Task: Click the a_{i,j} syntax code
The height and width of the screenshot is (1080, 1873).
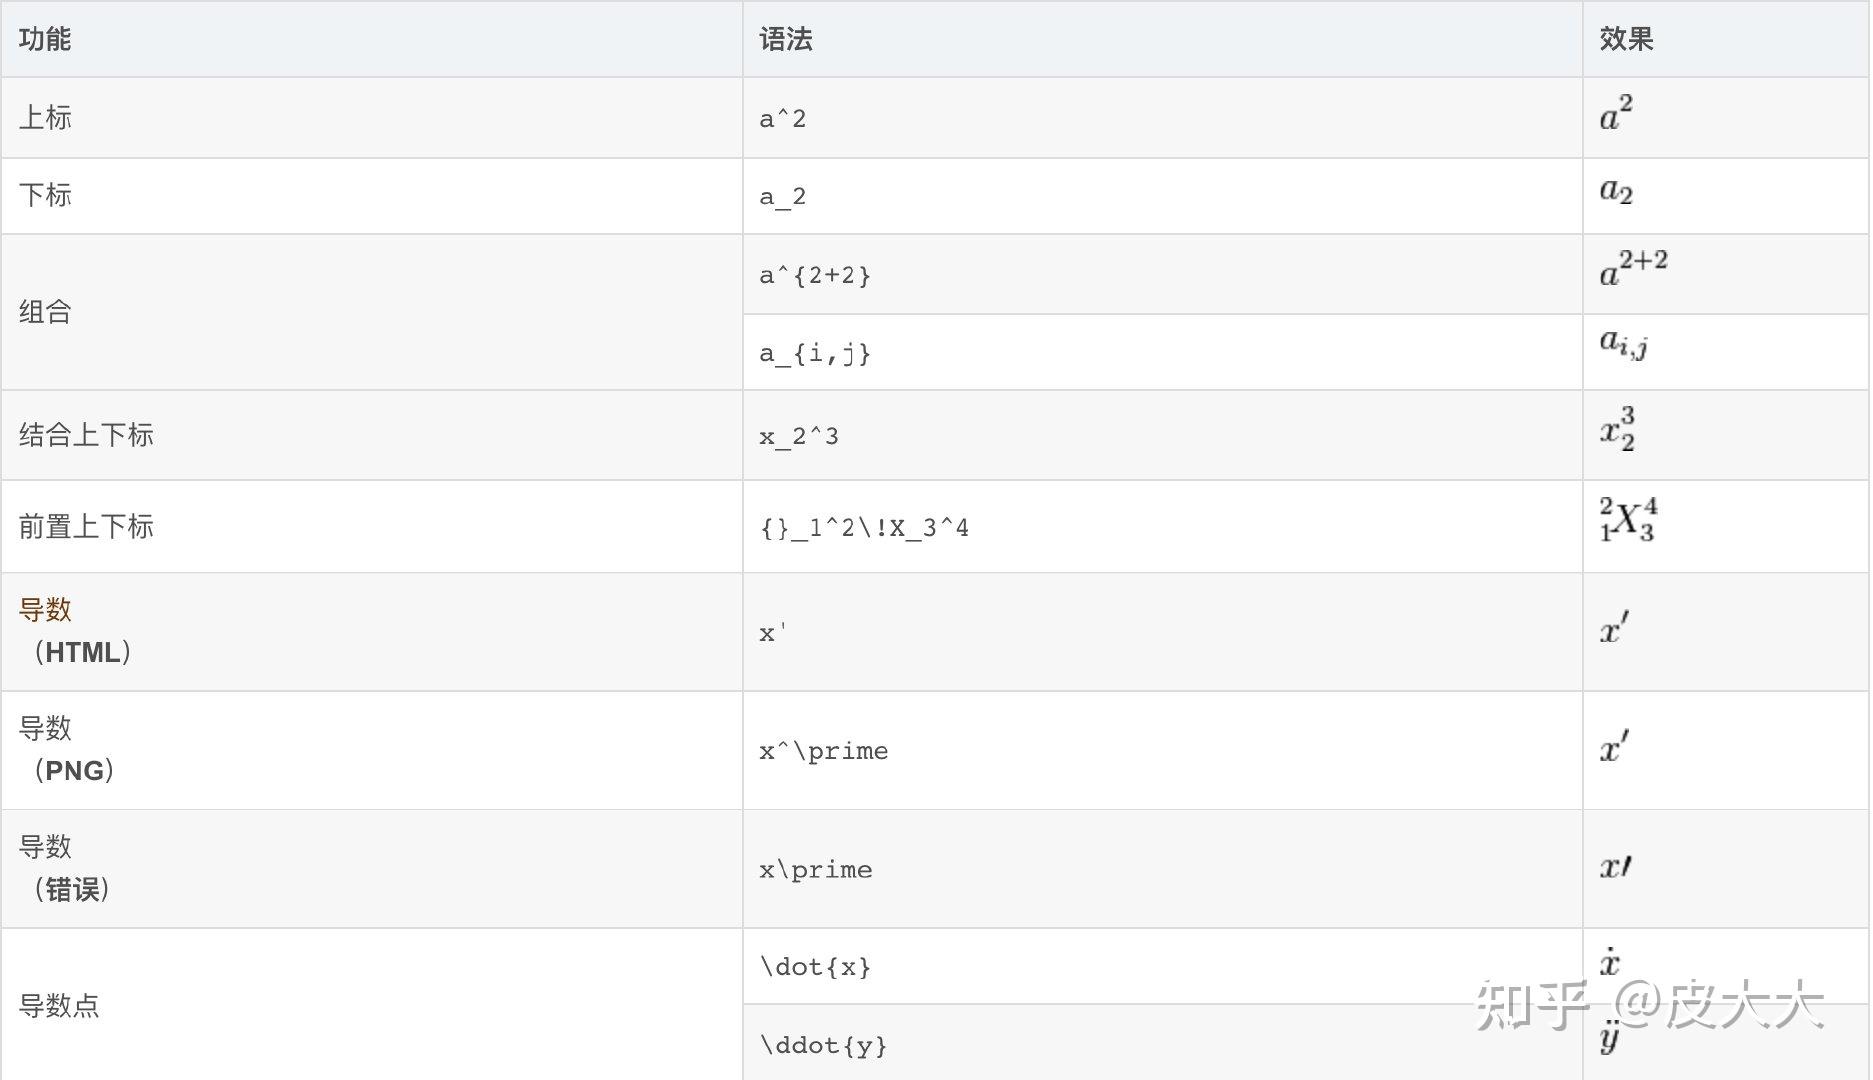Action: click(x=815, y=353)
